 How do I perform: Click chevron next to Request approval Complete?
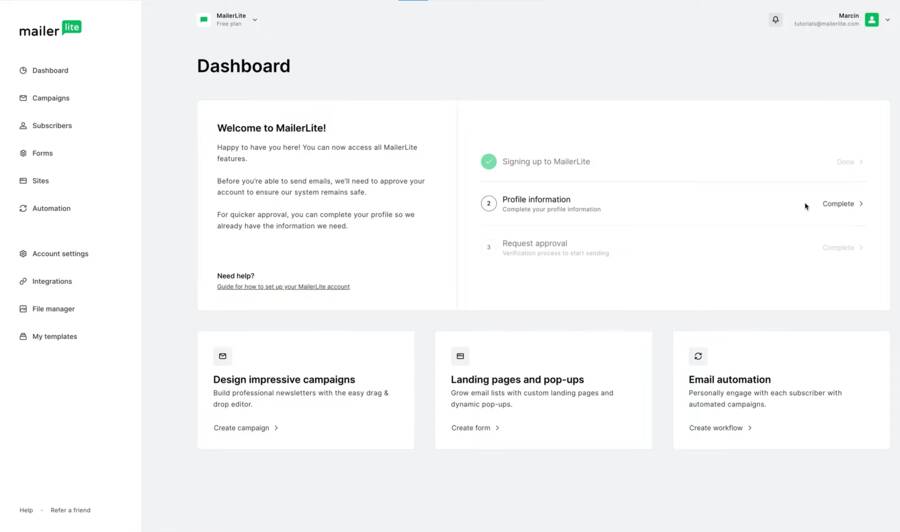pyautogui.click(x=861, y=248)
